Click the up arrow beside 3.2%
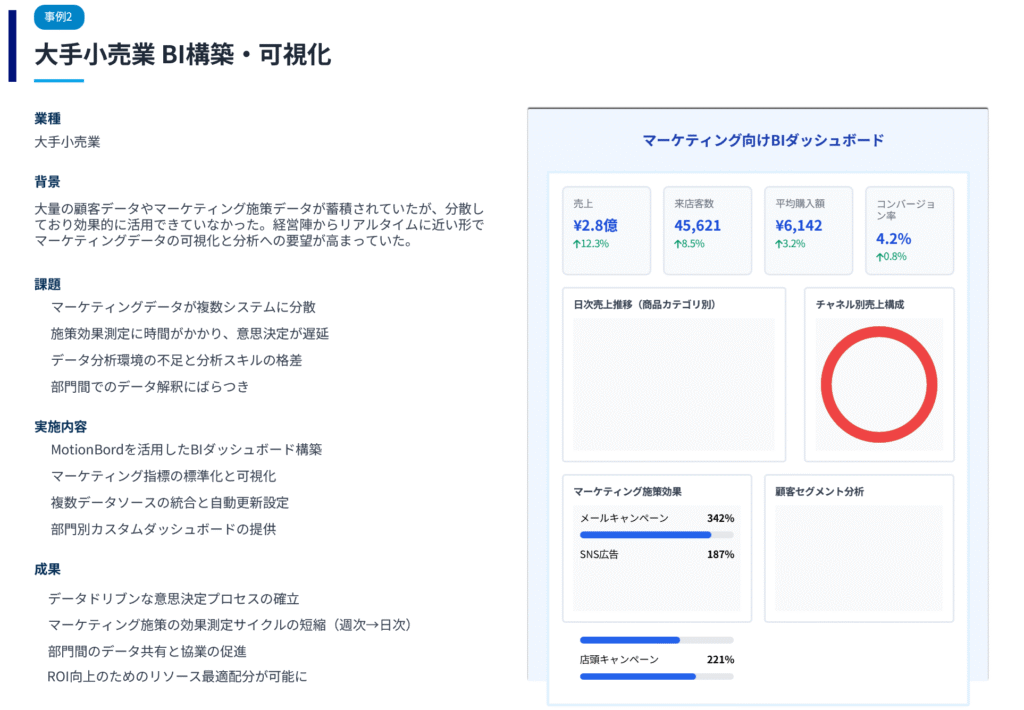The image size is (1024, 710). (x=779, y=244)
